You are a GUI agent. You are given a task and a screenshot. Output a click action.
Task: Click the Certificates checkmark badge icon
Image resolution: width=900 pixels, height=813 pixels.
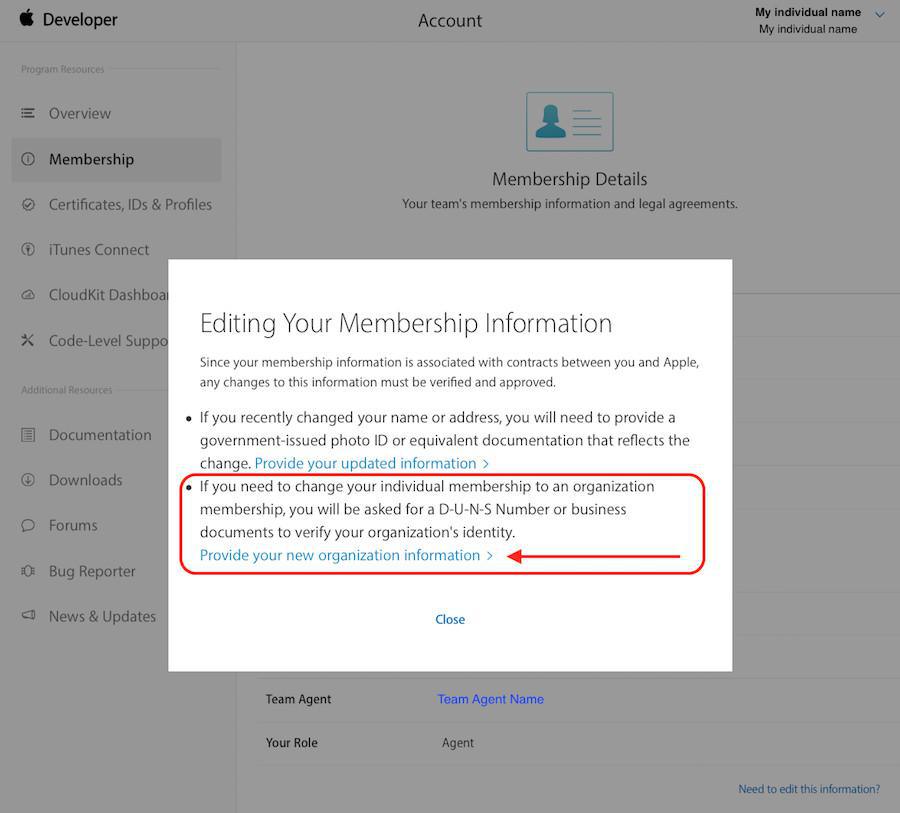(x=28, y=204)
